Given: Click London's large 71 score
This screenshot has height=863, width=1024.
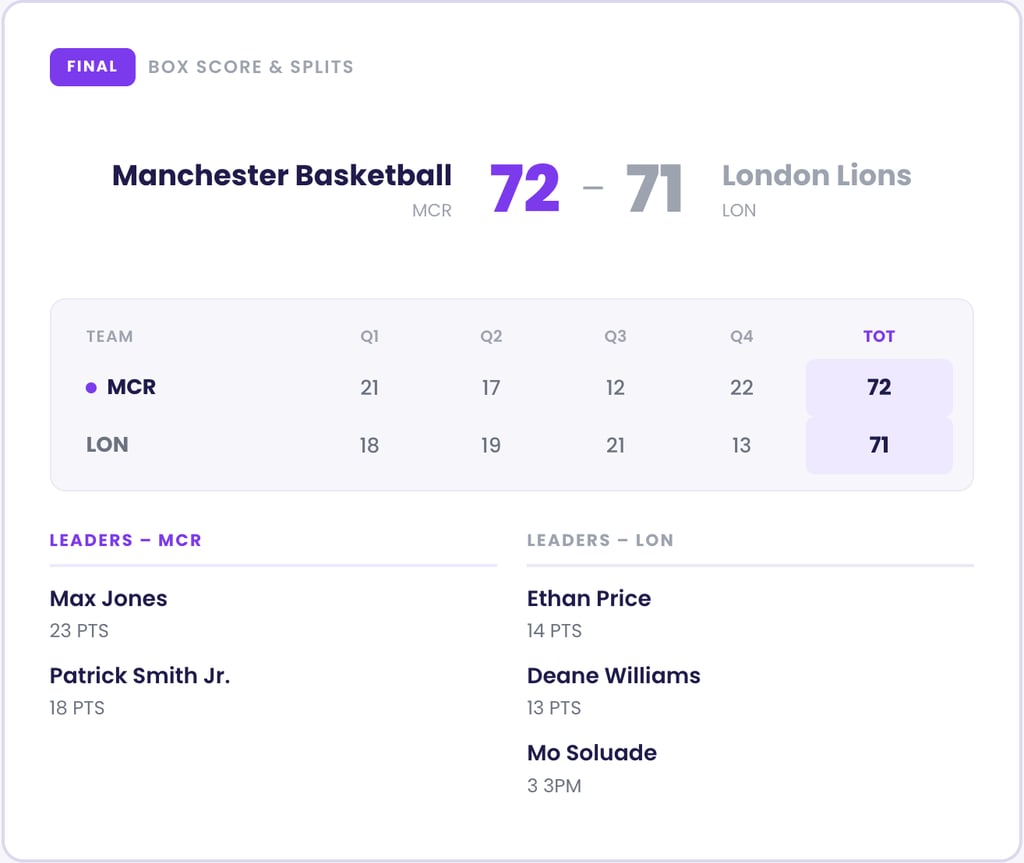Looking at the screenshot, I should 654,189.
